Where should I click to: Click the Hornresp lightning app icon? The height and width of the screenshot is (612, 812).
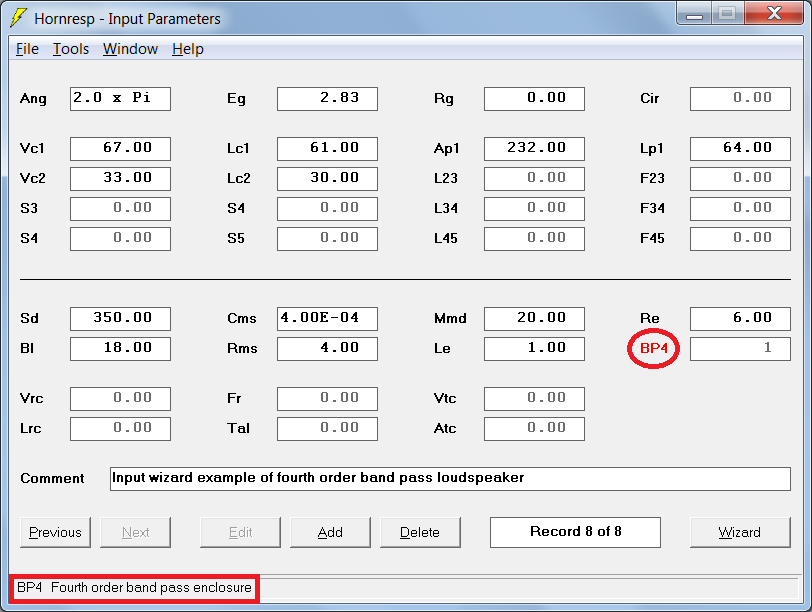pos(19,18)
